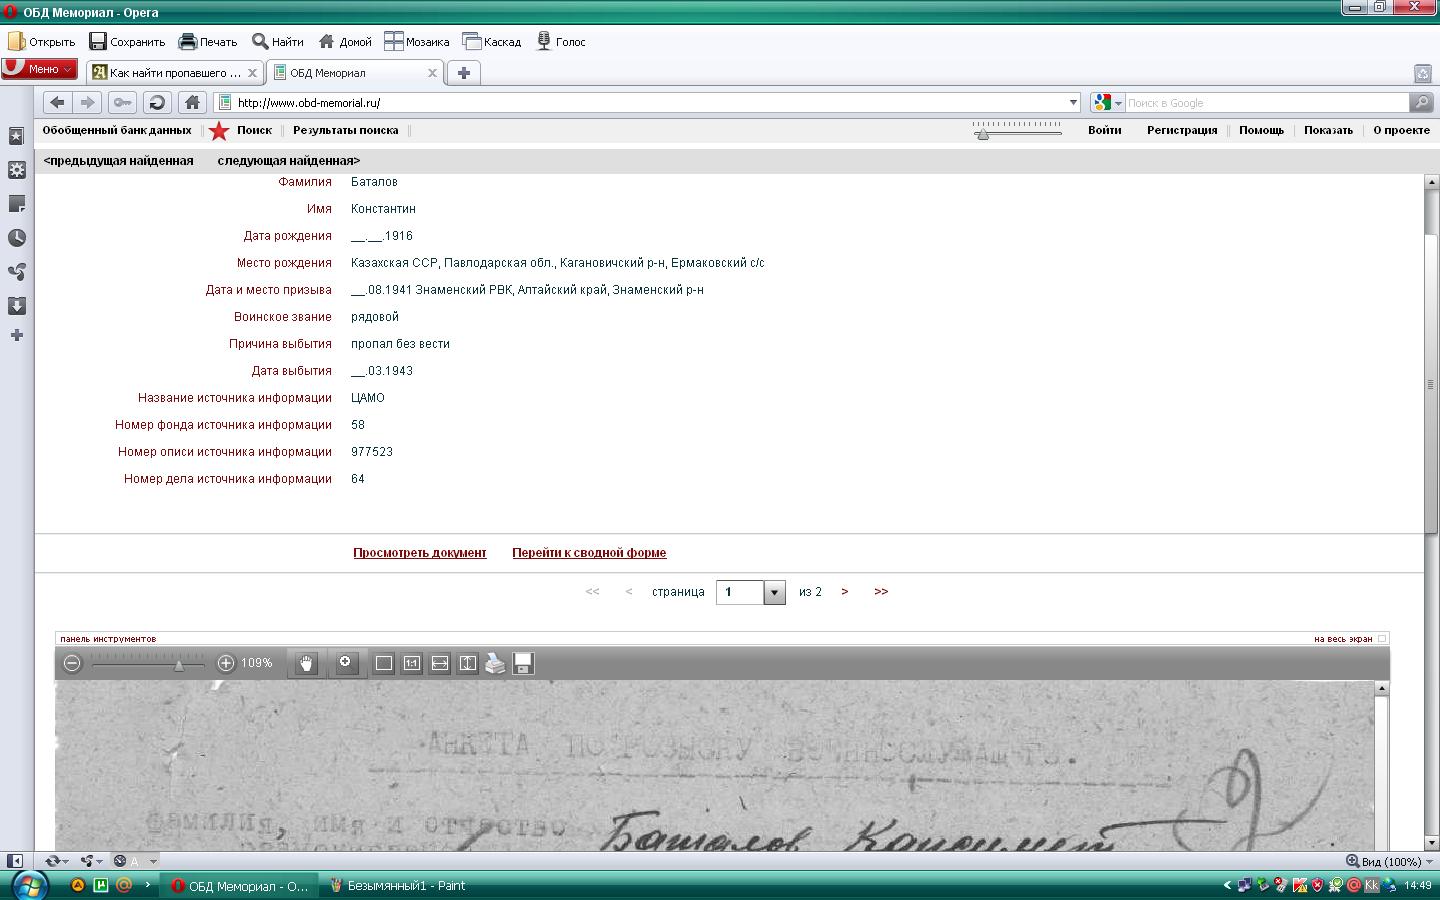Screen dimensions: 1440x900
Task: Open the Opera Link sync dropdown in the status bar
Action: click(x=56, y=861)
